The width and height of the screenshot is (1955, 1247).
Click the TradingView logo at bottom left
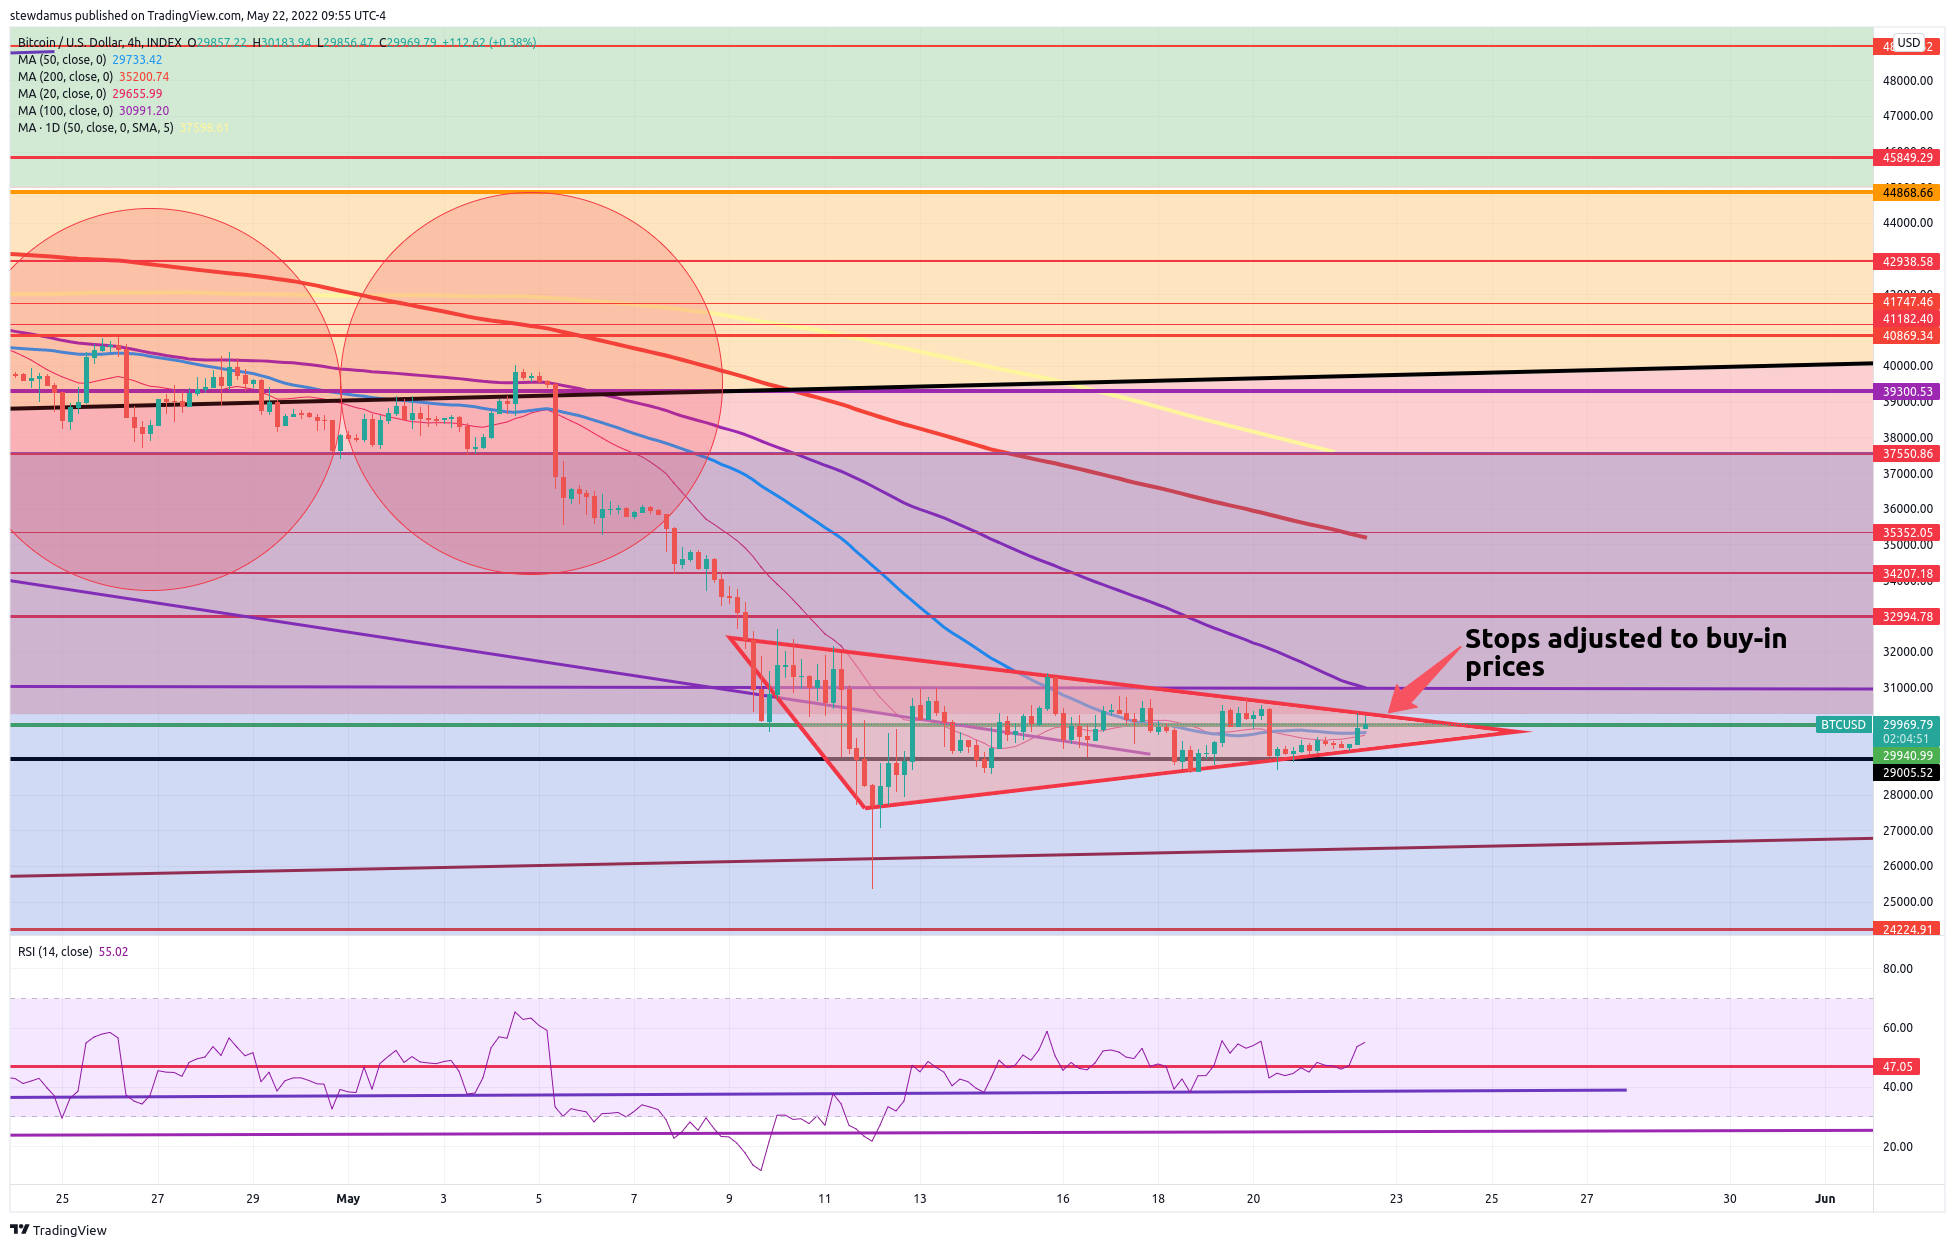point(58,1230)
